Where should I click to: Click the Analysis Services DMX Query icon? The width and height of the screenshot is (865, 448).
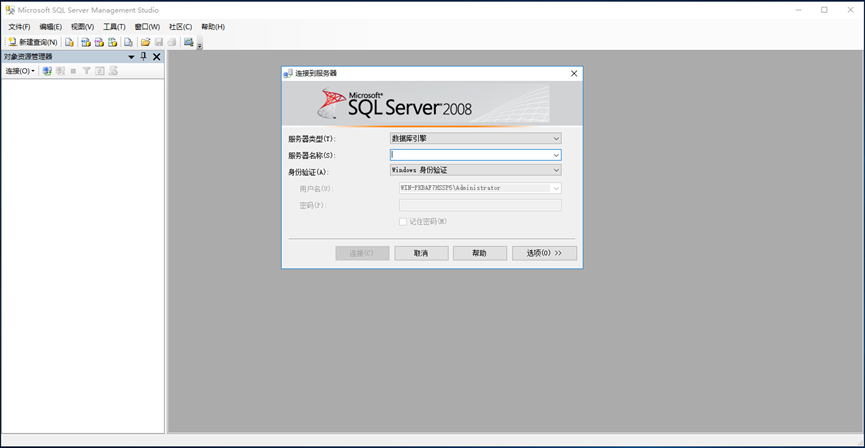click(x=99, y=42)
